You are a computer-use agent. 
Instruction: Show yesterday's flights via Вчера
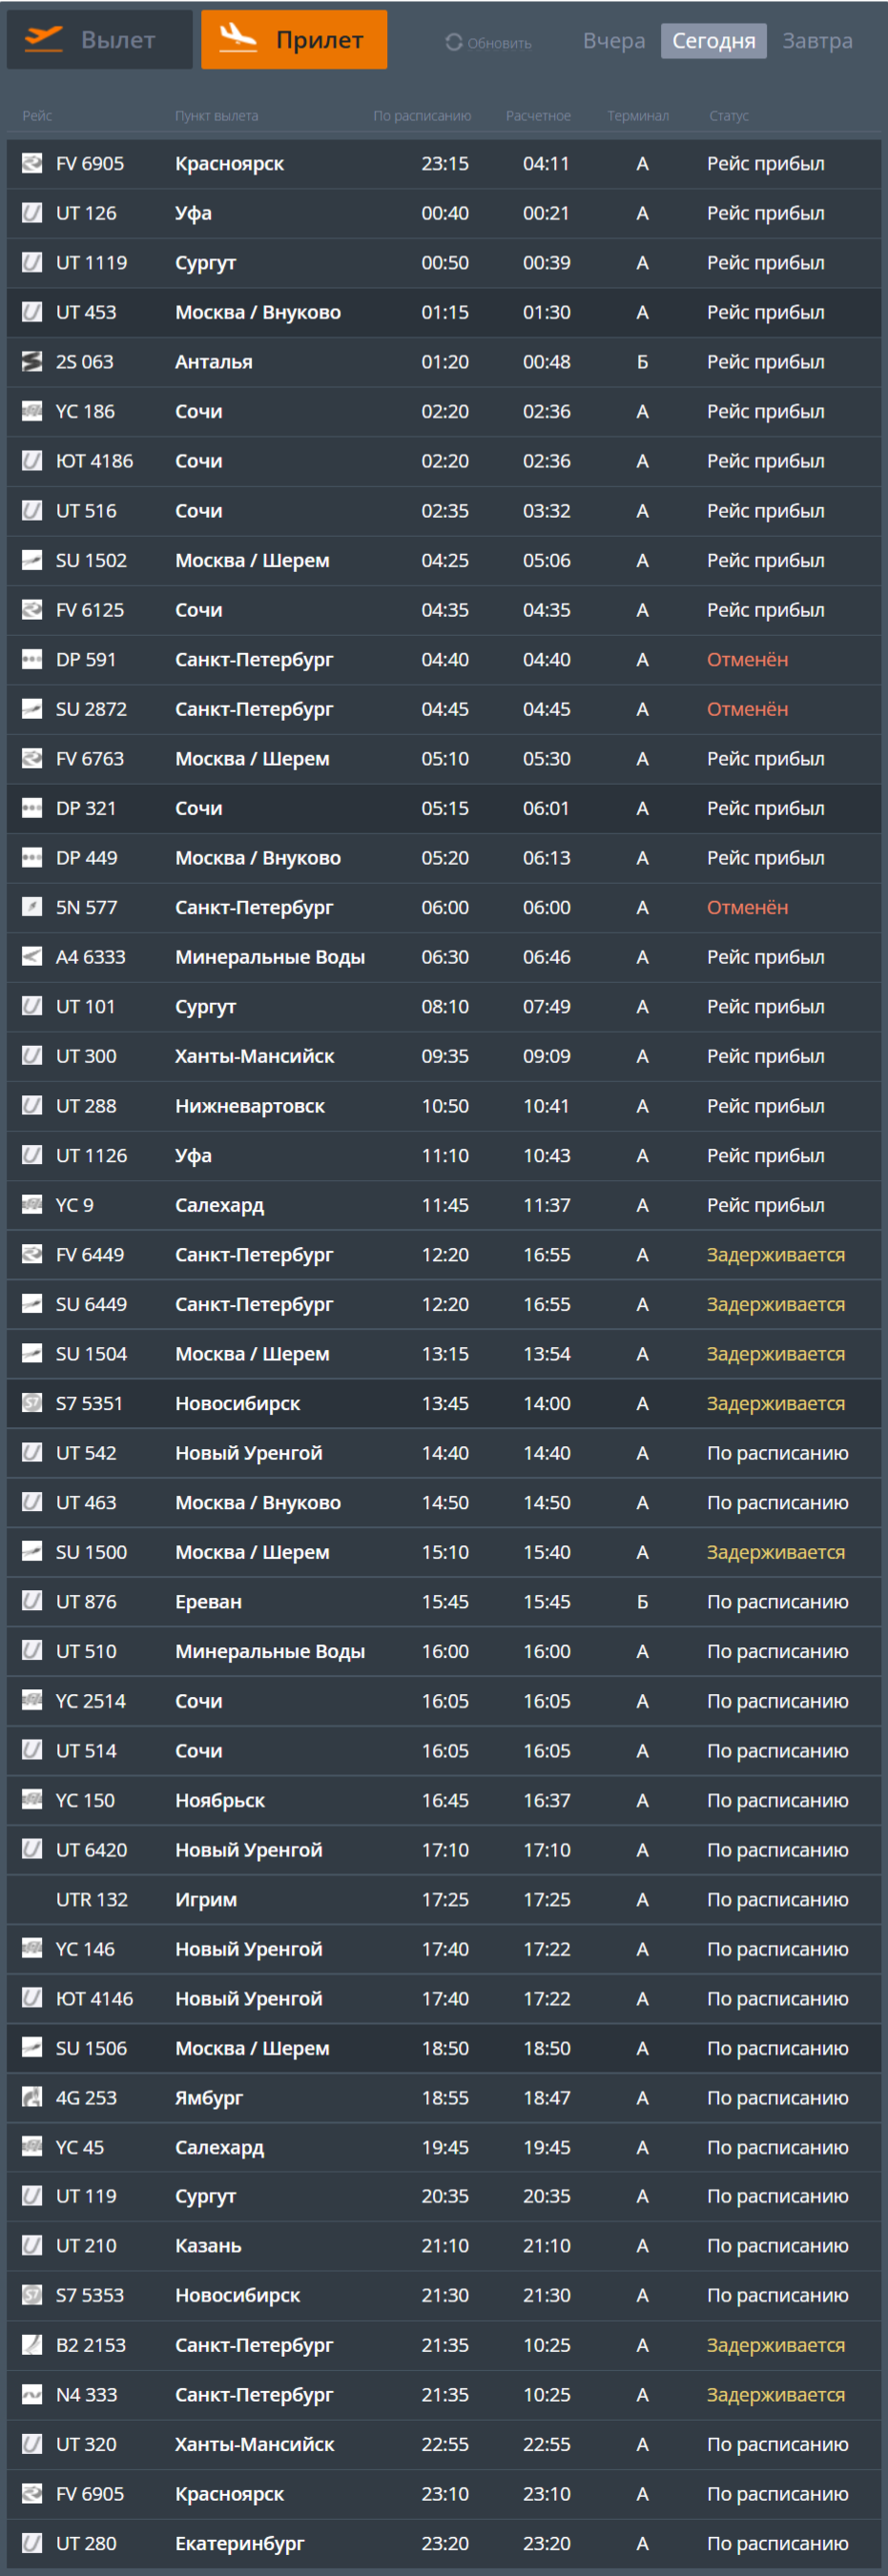coord(613,41)
